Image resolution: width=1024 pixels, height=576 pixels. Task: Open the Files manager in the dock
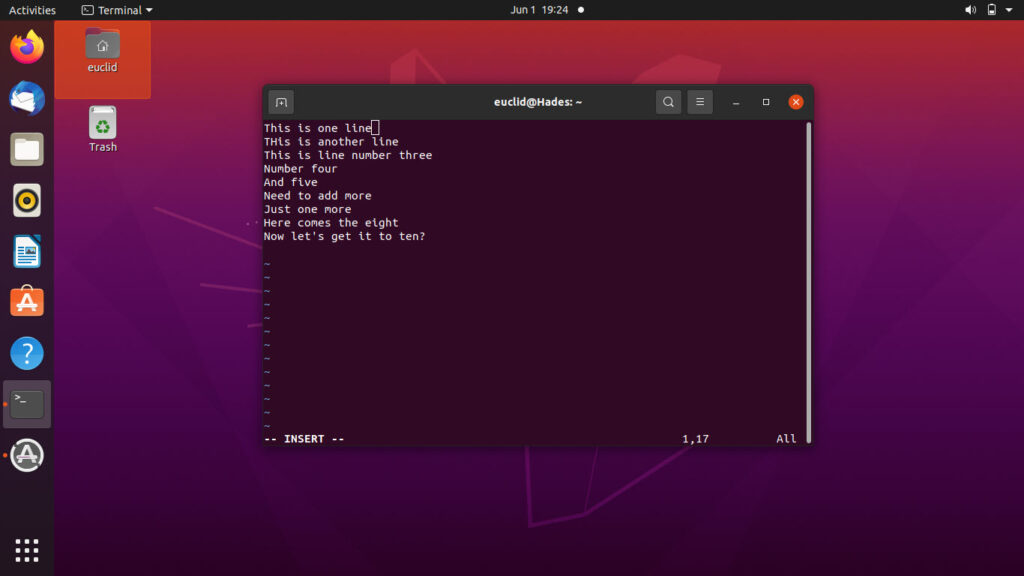[x=27, y=150]
